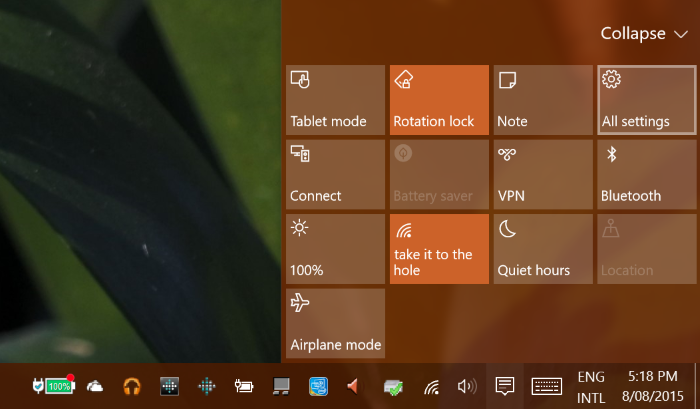
Task: Enable Bluetooth quick action
Action: point(647,175)
